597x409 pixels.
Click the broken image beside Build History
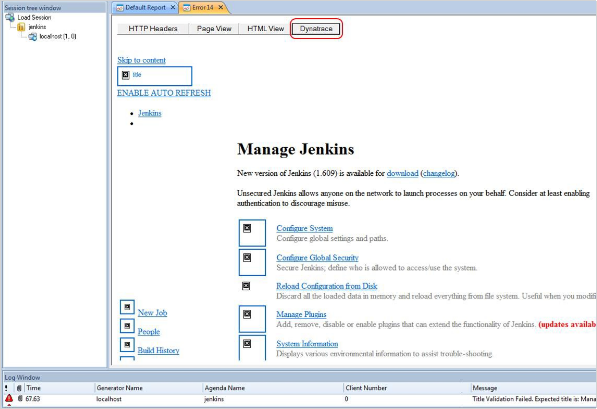(127, 345)
